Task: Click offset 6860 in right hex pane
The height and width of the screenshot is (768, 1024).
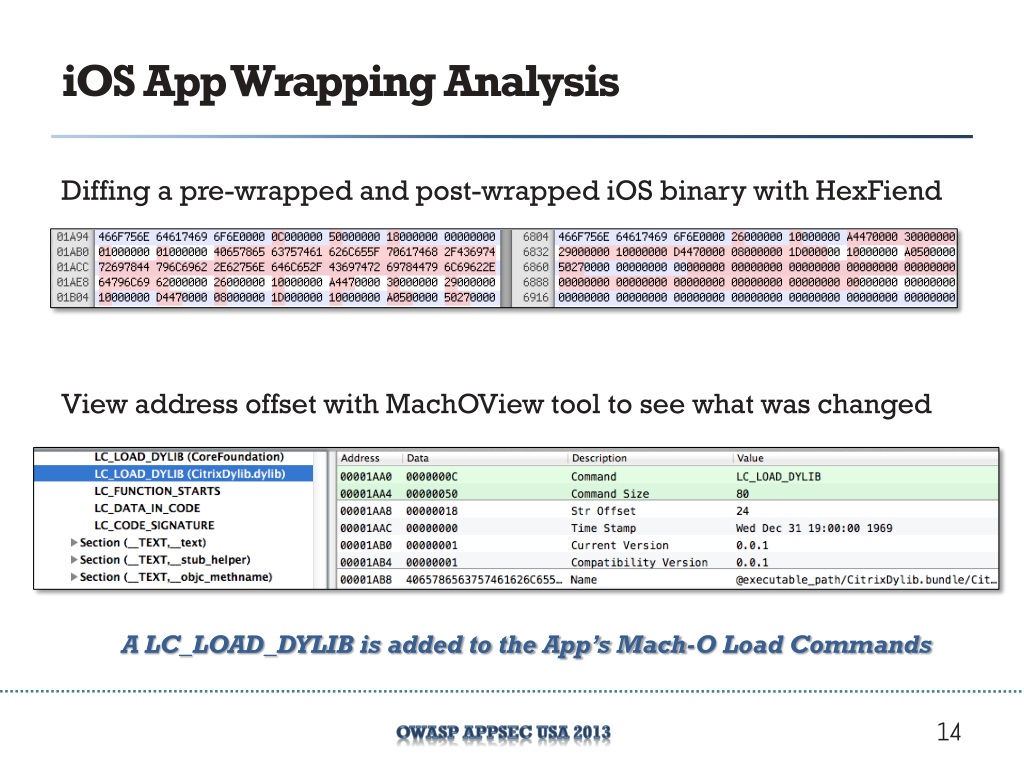Action: 536,267
